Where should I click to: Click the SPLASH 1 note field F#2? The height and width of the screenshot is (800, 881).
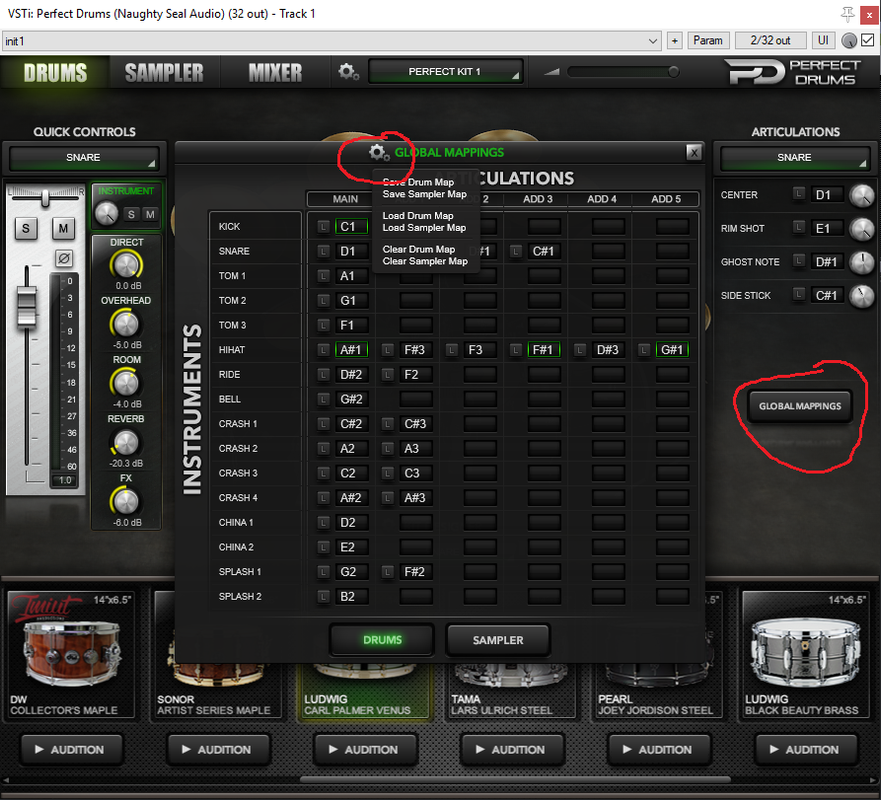[x=415, y=572]
